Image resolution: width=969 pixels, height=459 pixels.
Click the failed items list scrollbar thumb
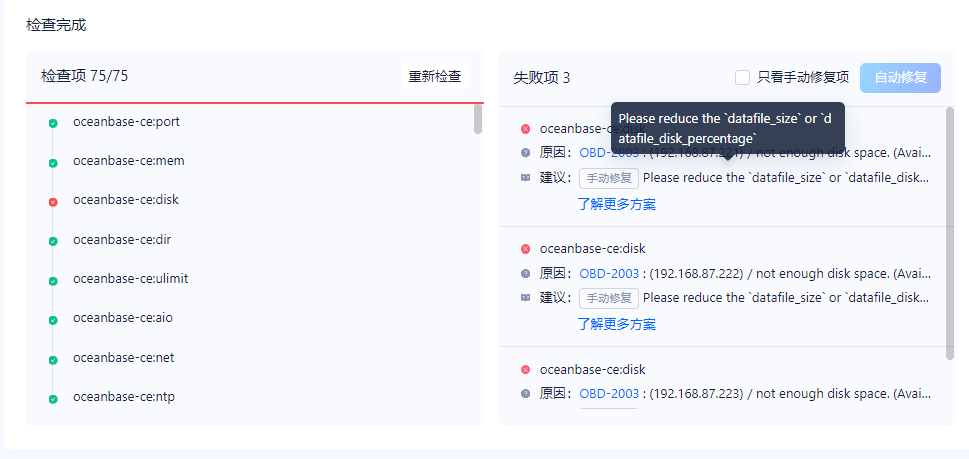click(950, 234)
